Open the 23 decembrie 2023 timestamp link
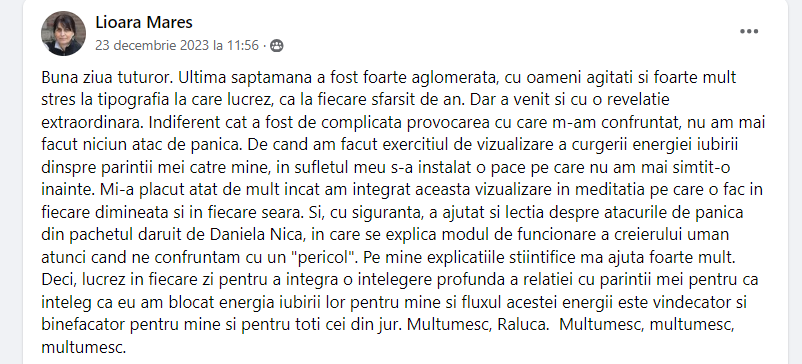802x364 pixels. (177, 46)
